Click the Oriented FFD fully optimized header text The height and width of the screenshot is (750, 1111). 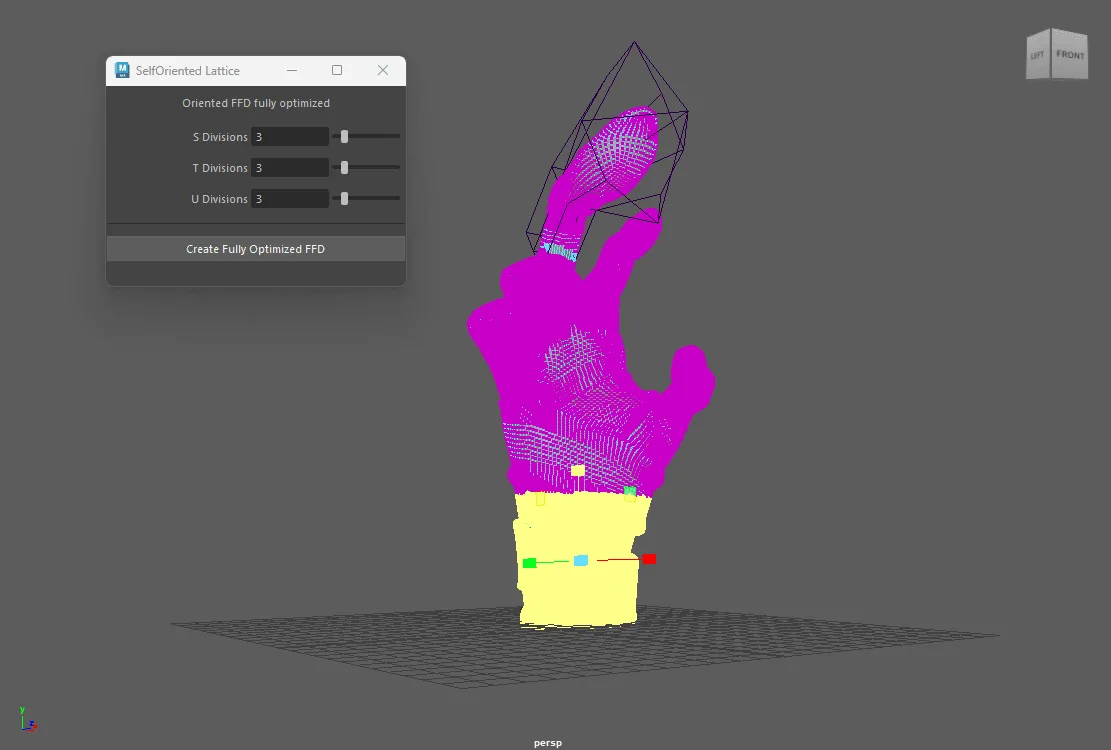(255, 102)
